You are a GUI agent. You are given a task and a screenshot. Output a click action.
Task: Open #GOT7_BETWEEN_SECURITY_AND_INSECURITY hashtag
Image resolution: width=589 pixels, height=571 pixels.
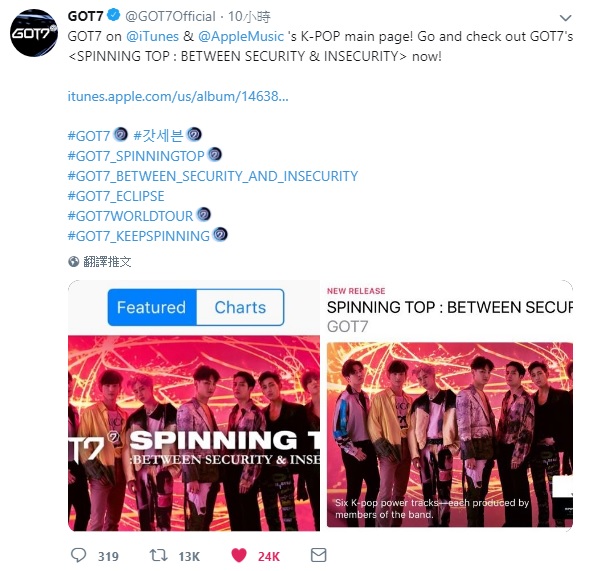pos(213,176)
